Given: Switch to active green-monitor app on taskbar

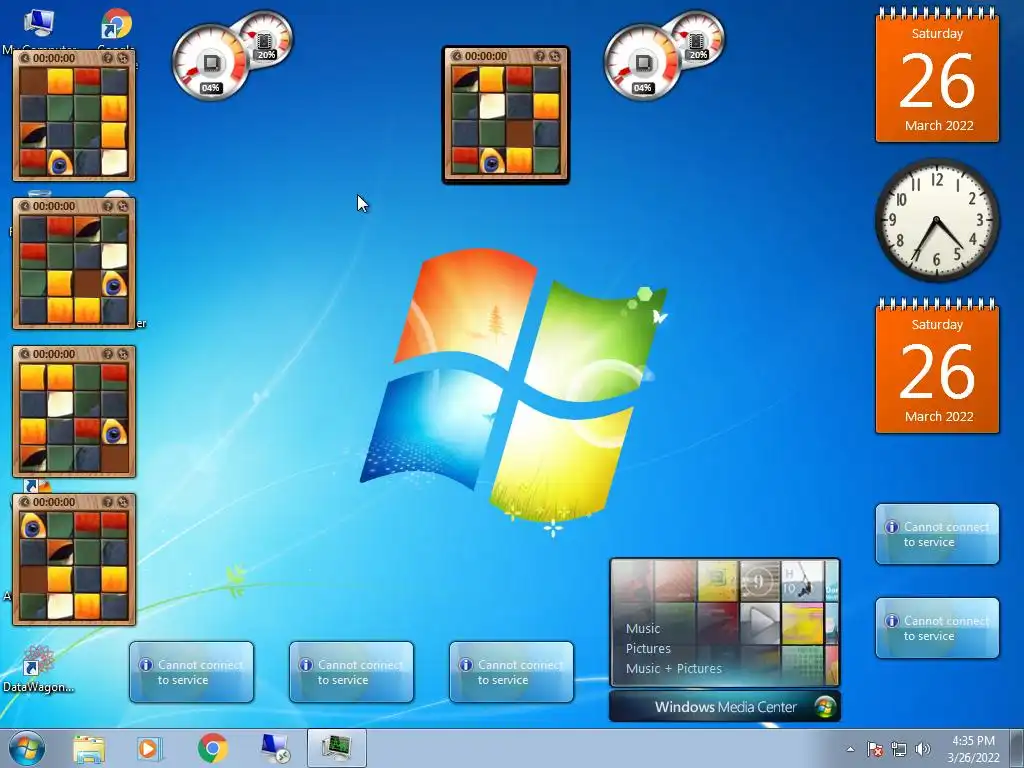Looking at the screenshot, I should [337, 748].
